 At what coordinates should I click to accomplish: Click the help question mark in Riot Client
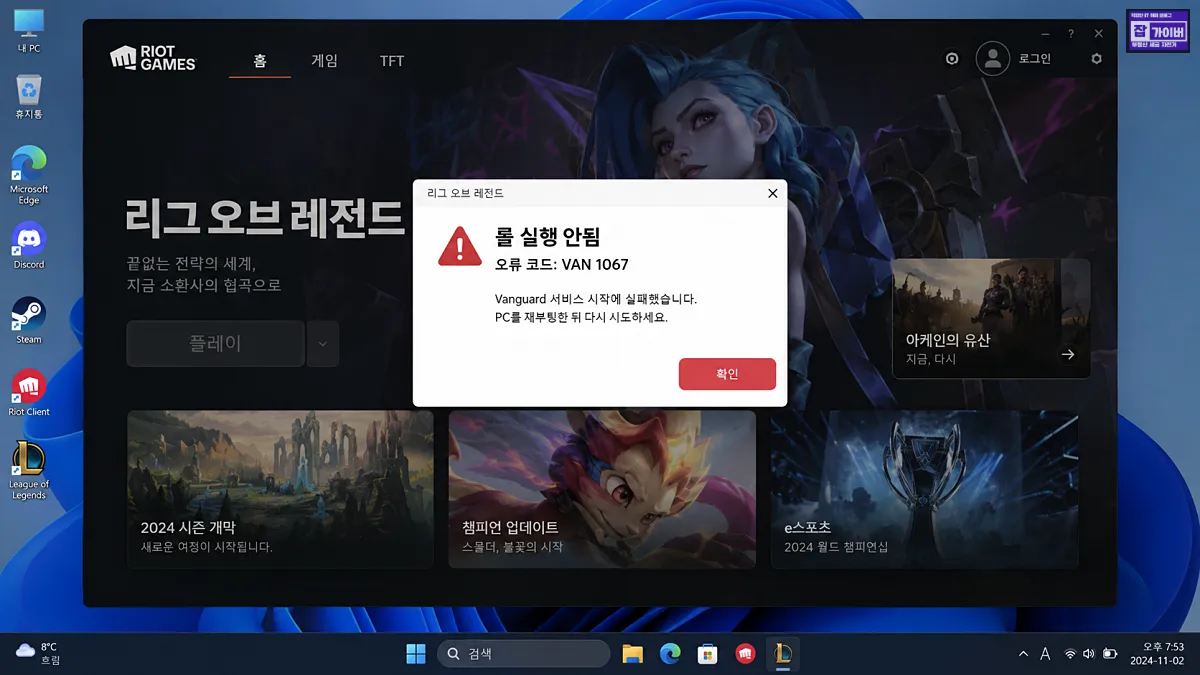(x=1071, y=34)
